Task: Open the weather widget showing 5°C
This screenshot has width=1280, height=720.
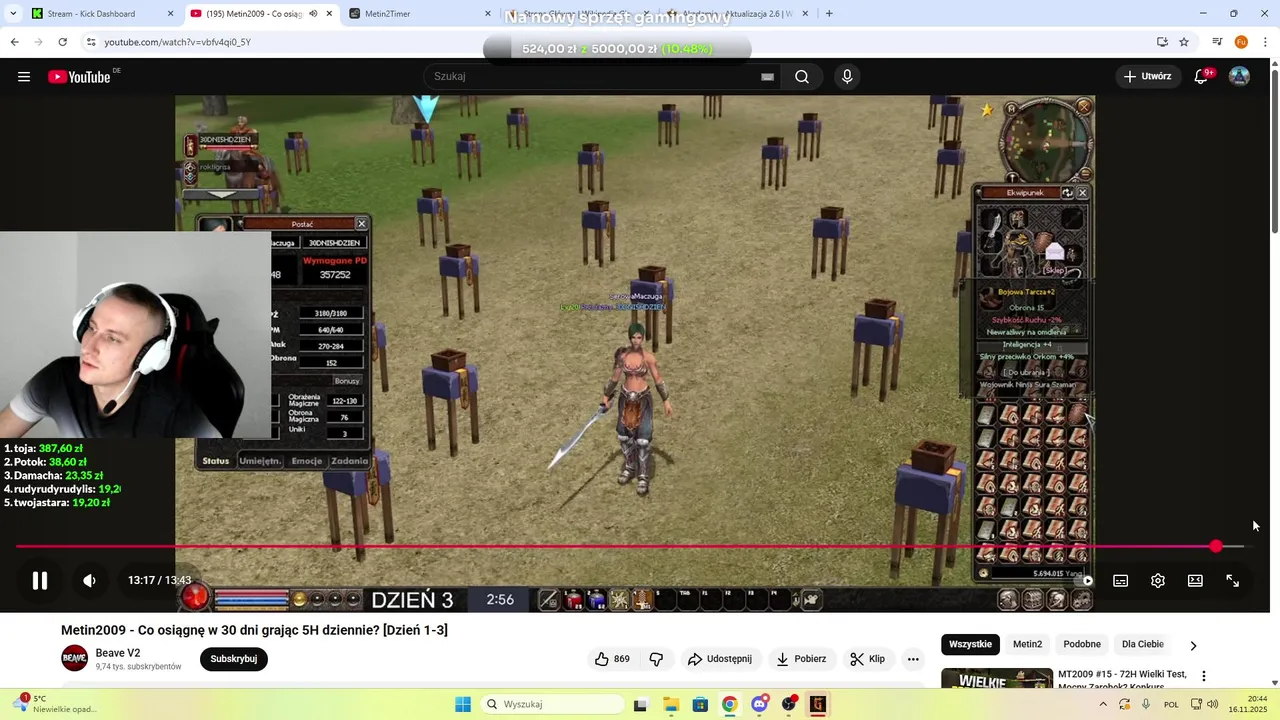Action: tap(55, 704)
